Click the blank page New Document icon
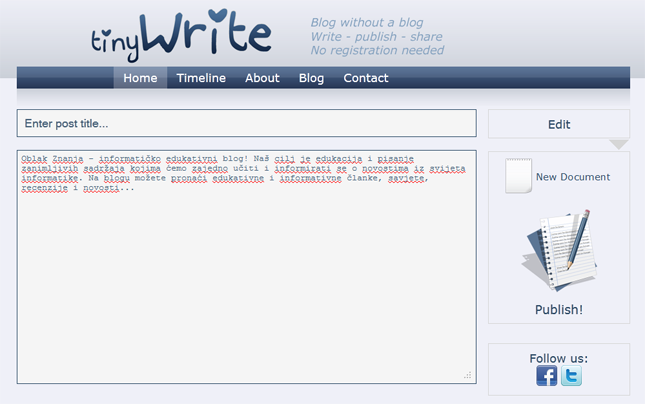 (518, 176)
